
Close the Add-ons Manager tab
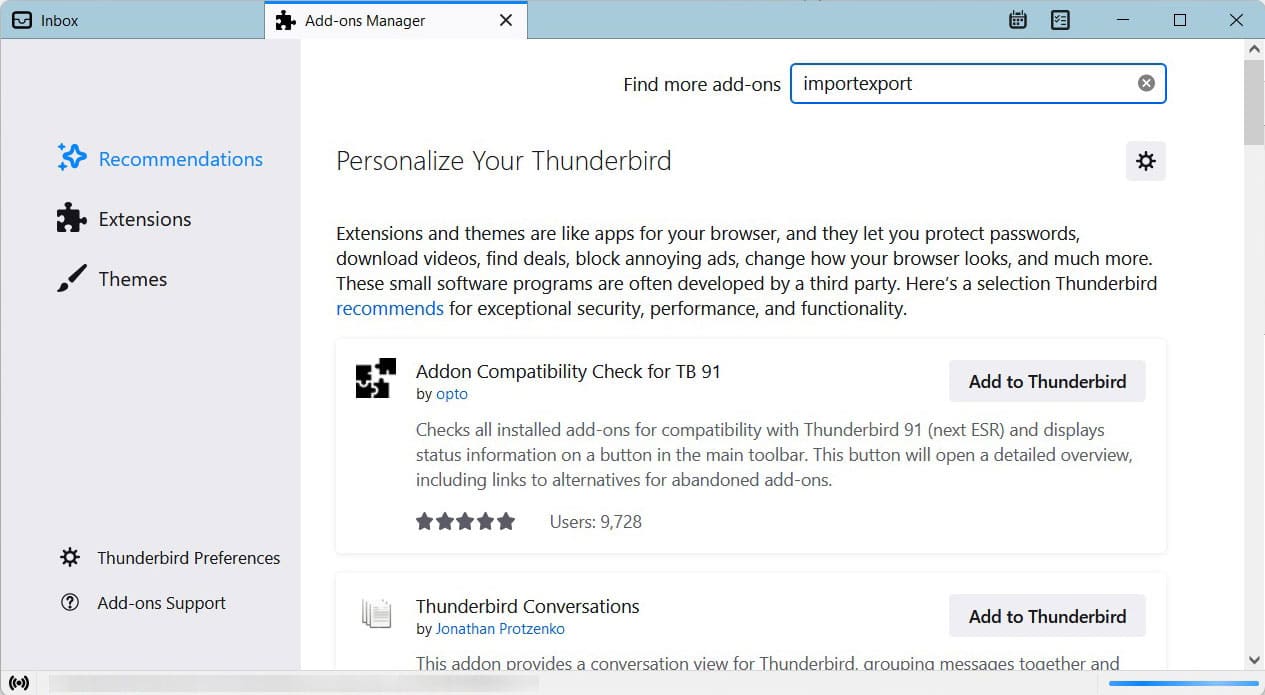506,20
